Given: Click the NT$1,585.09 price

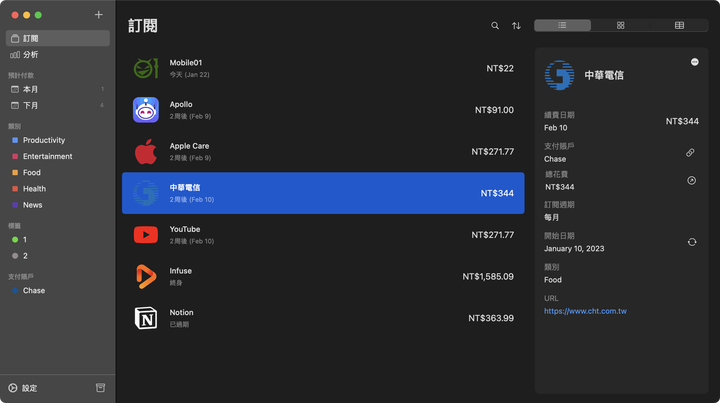Looking at the screenshot, I should pyautogui.click(x=488, y=276).
